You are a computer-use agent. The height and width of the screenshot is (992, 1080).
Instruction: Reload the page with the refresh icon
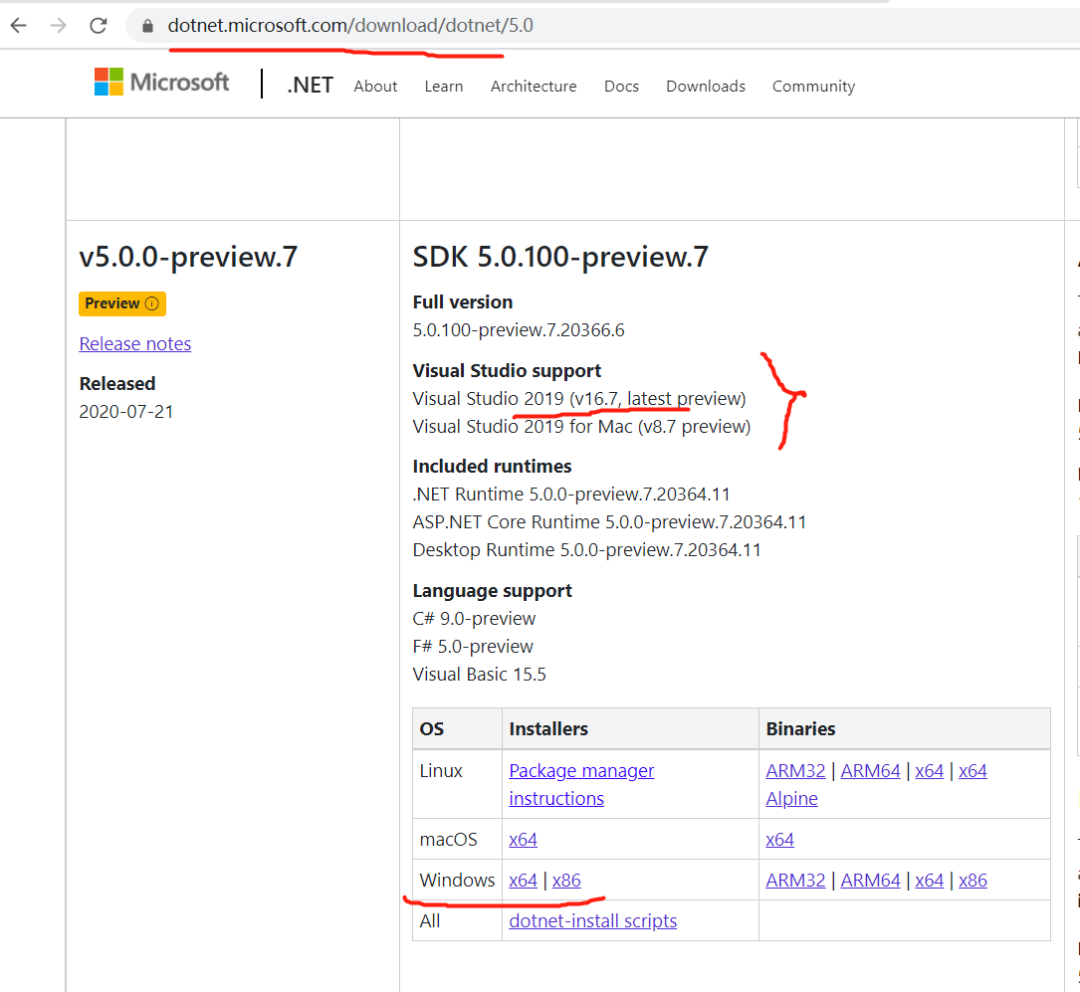tap(98, 25)
